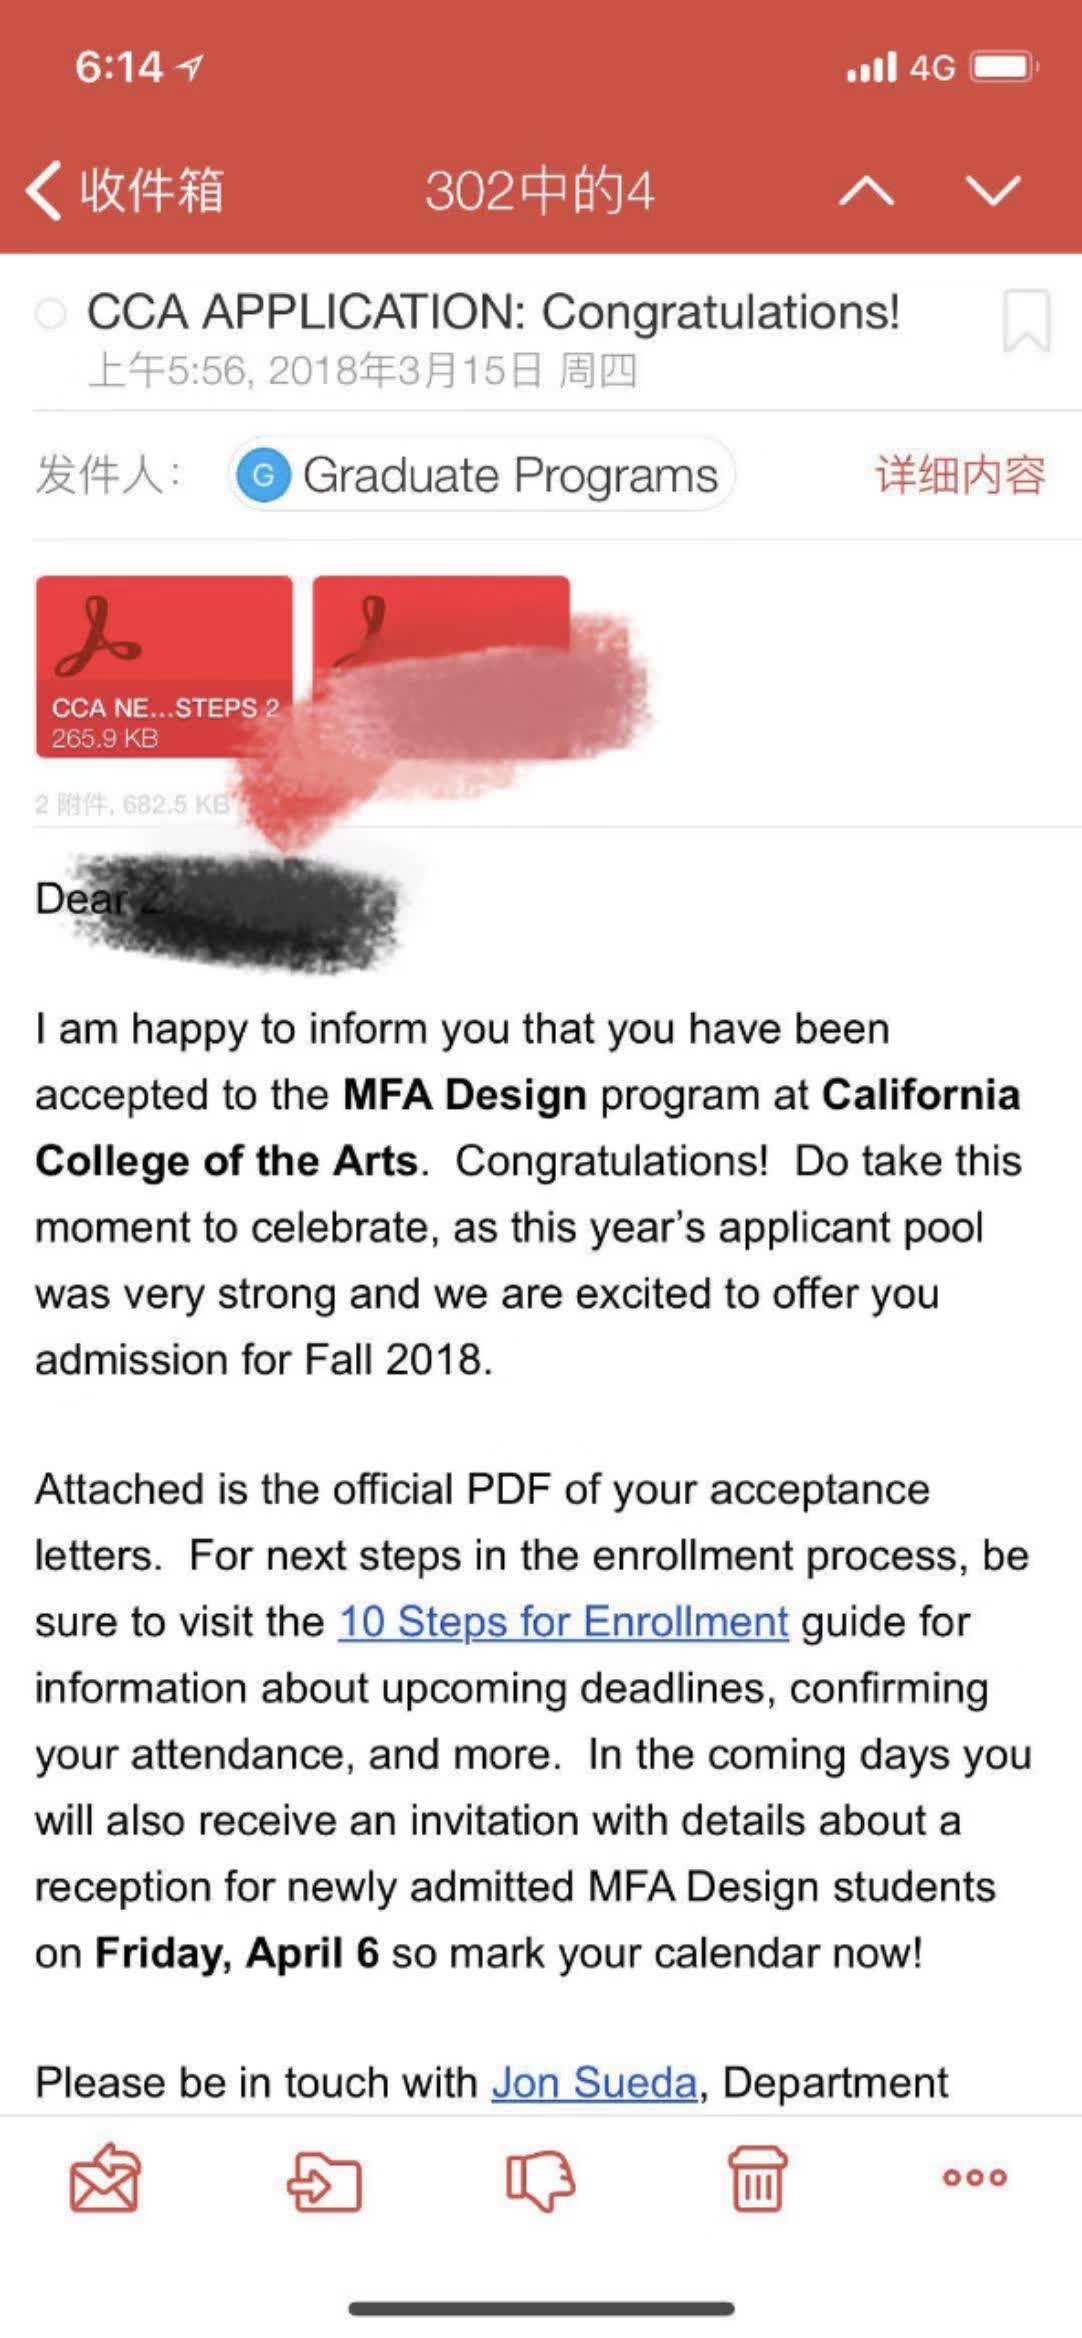Tap the 302中的4 message counter
The width and height of the screenshot is (1082, 2338).
(x=539, y=190)
